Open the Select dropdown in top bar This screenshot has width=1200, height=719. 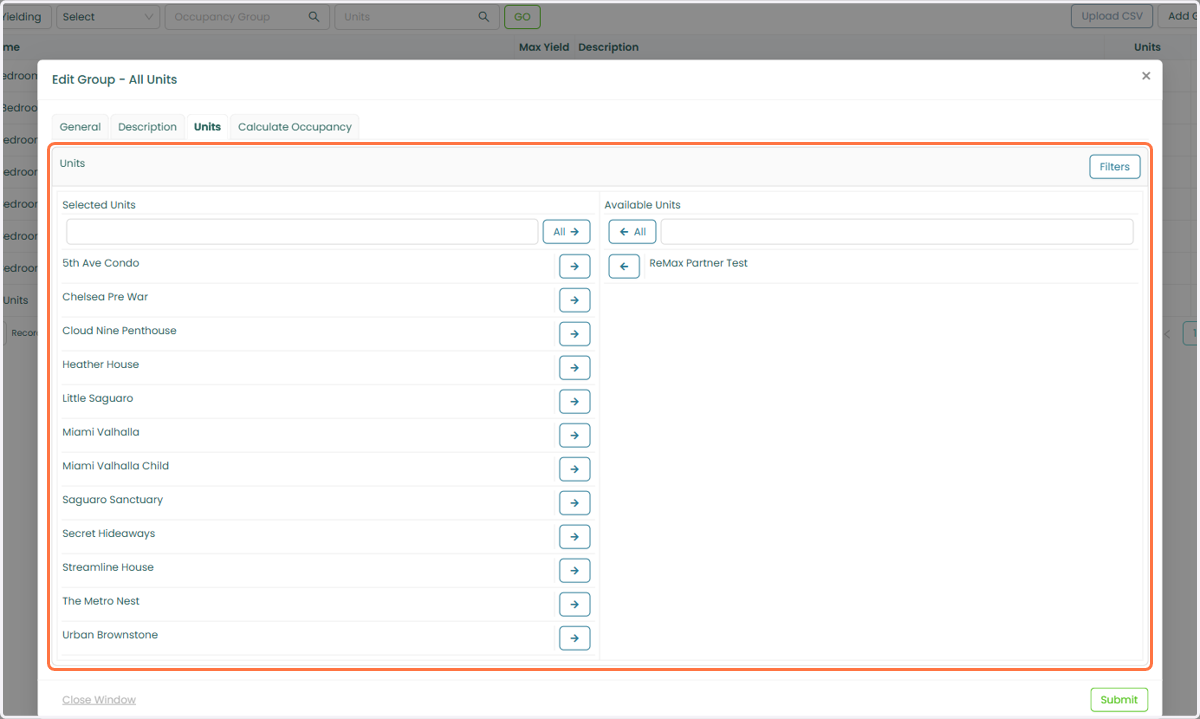pos(108,17)
